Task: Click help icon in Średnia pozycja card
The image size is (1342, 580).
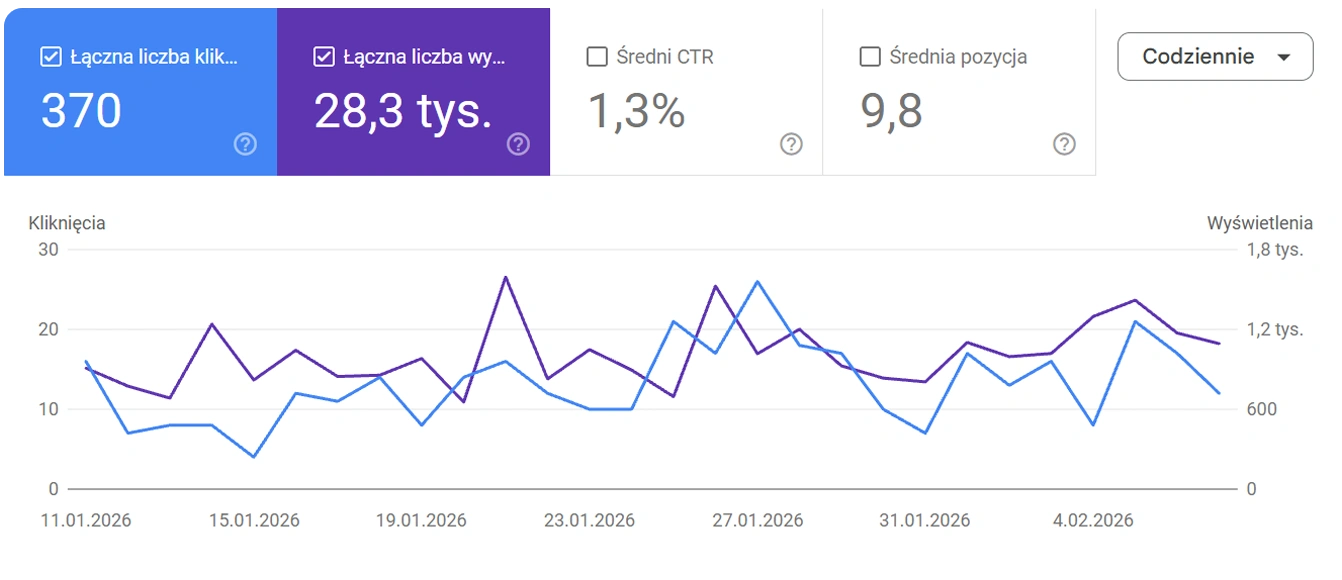Action: pos(1064,144)
